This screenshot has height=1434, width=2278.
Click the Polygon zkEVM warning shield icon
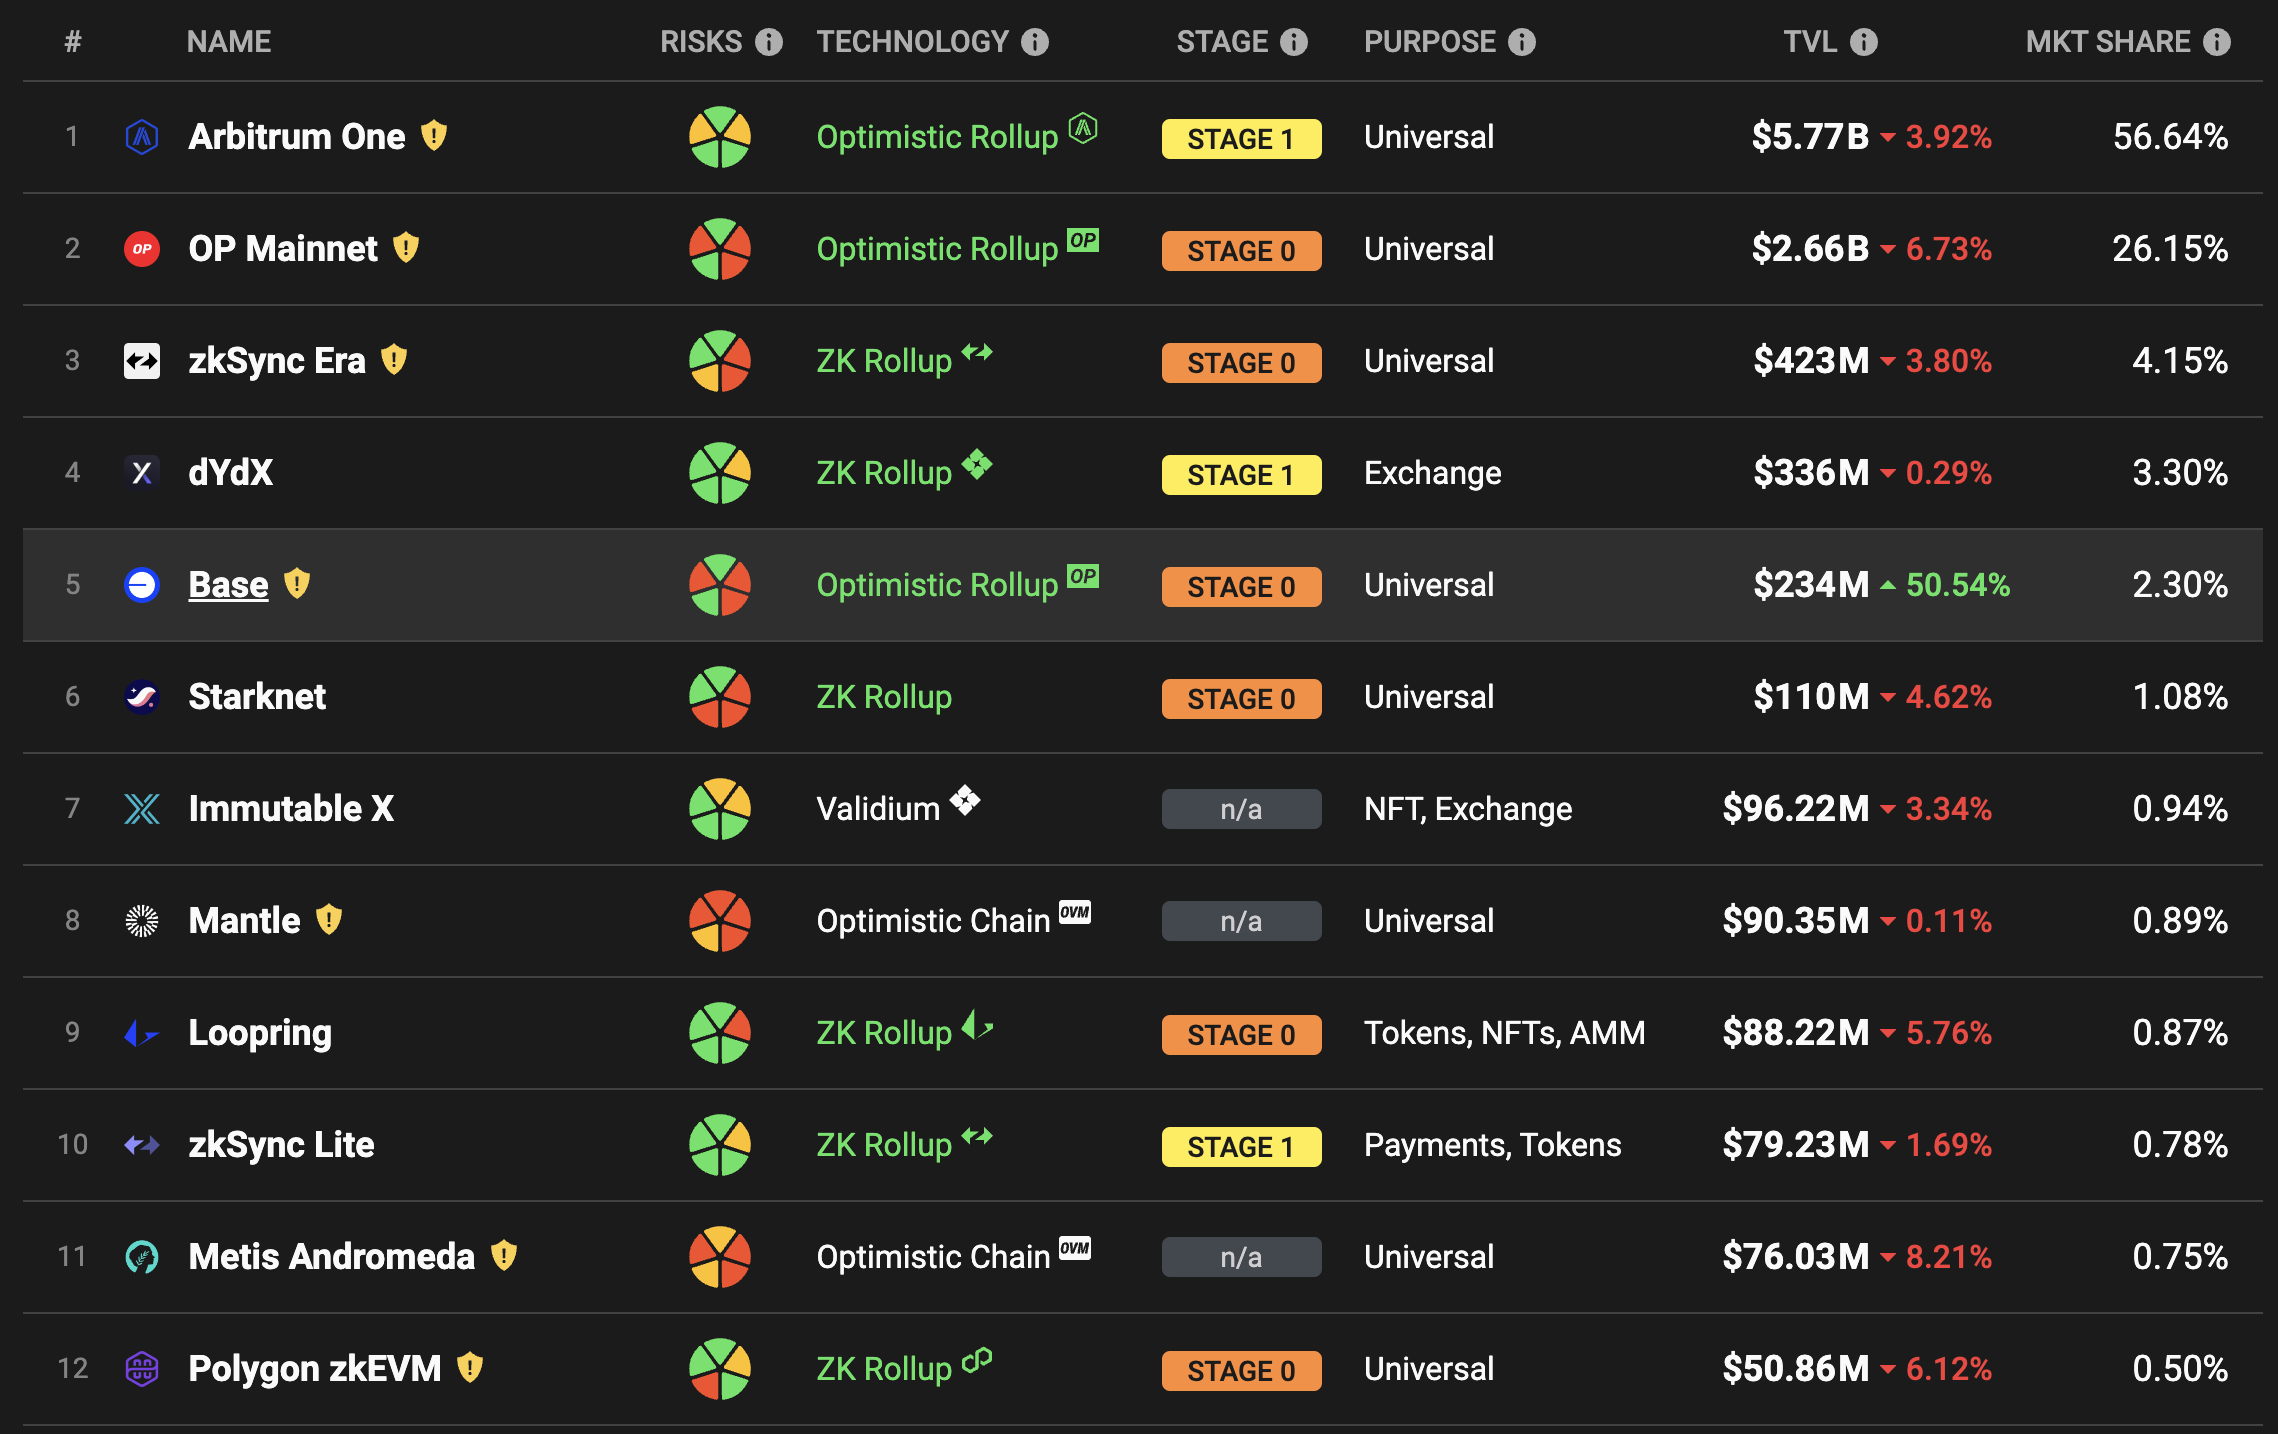click(x=470, y=1367)
